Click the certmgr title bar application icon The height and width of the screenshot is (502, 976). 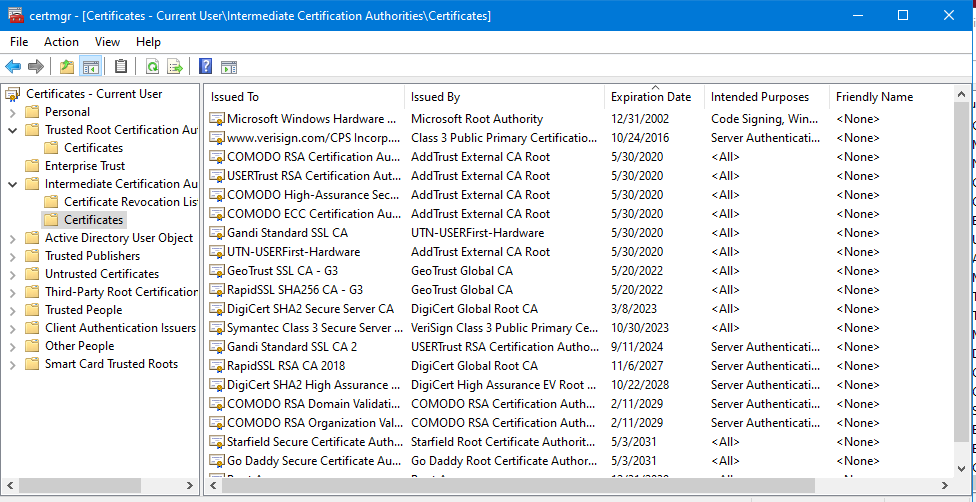pyautogui.click(x=16, y=16)
